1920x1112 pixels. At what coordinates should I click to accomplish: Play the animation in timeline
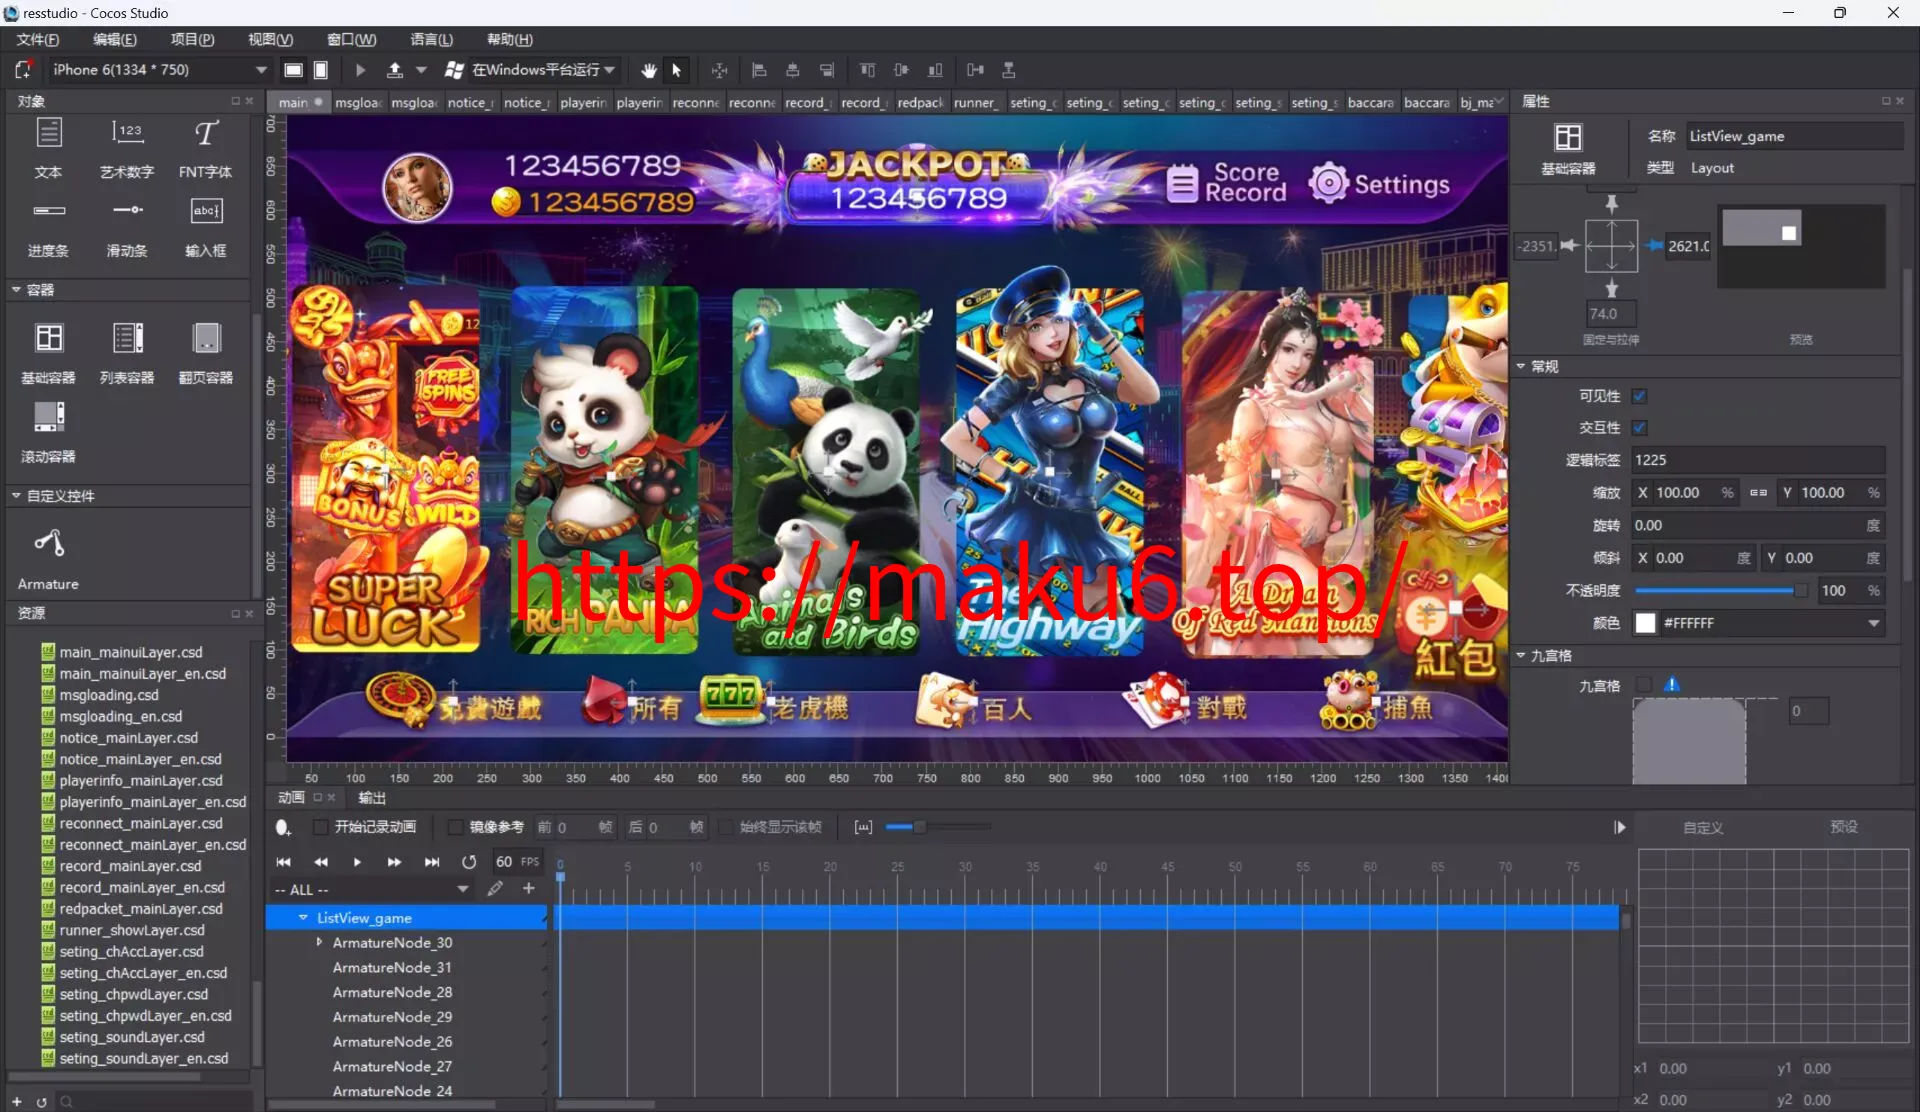click(357, 862)
